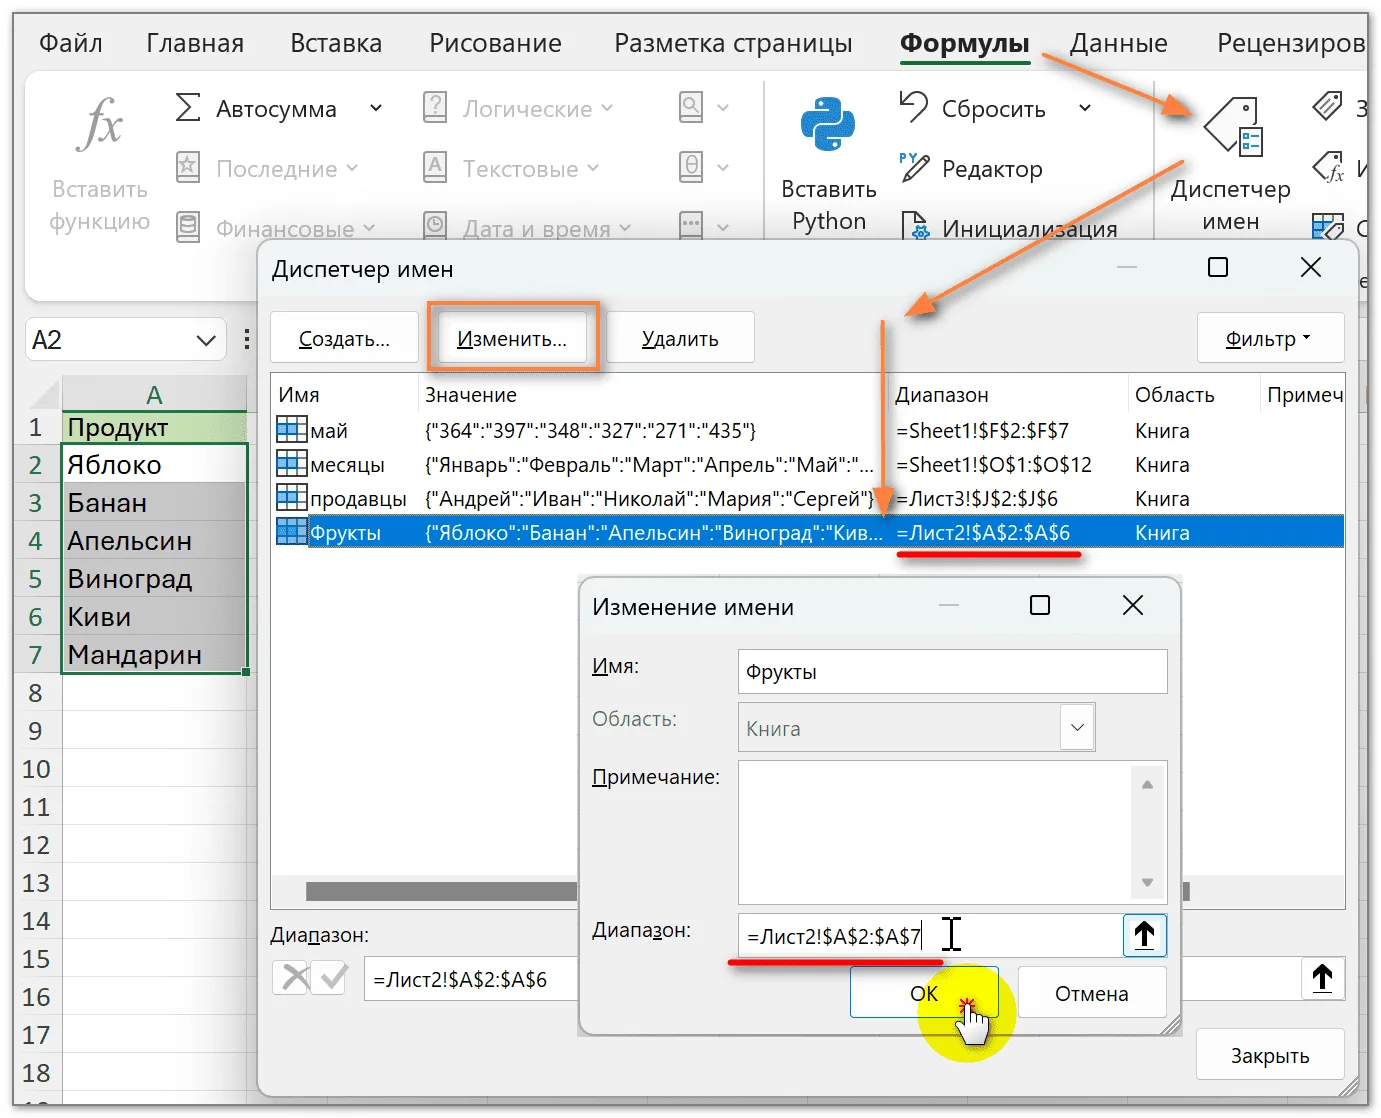Click the Изменить... button
This screenshot has width=1381, height=1118.
(512, 339)
